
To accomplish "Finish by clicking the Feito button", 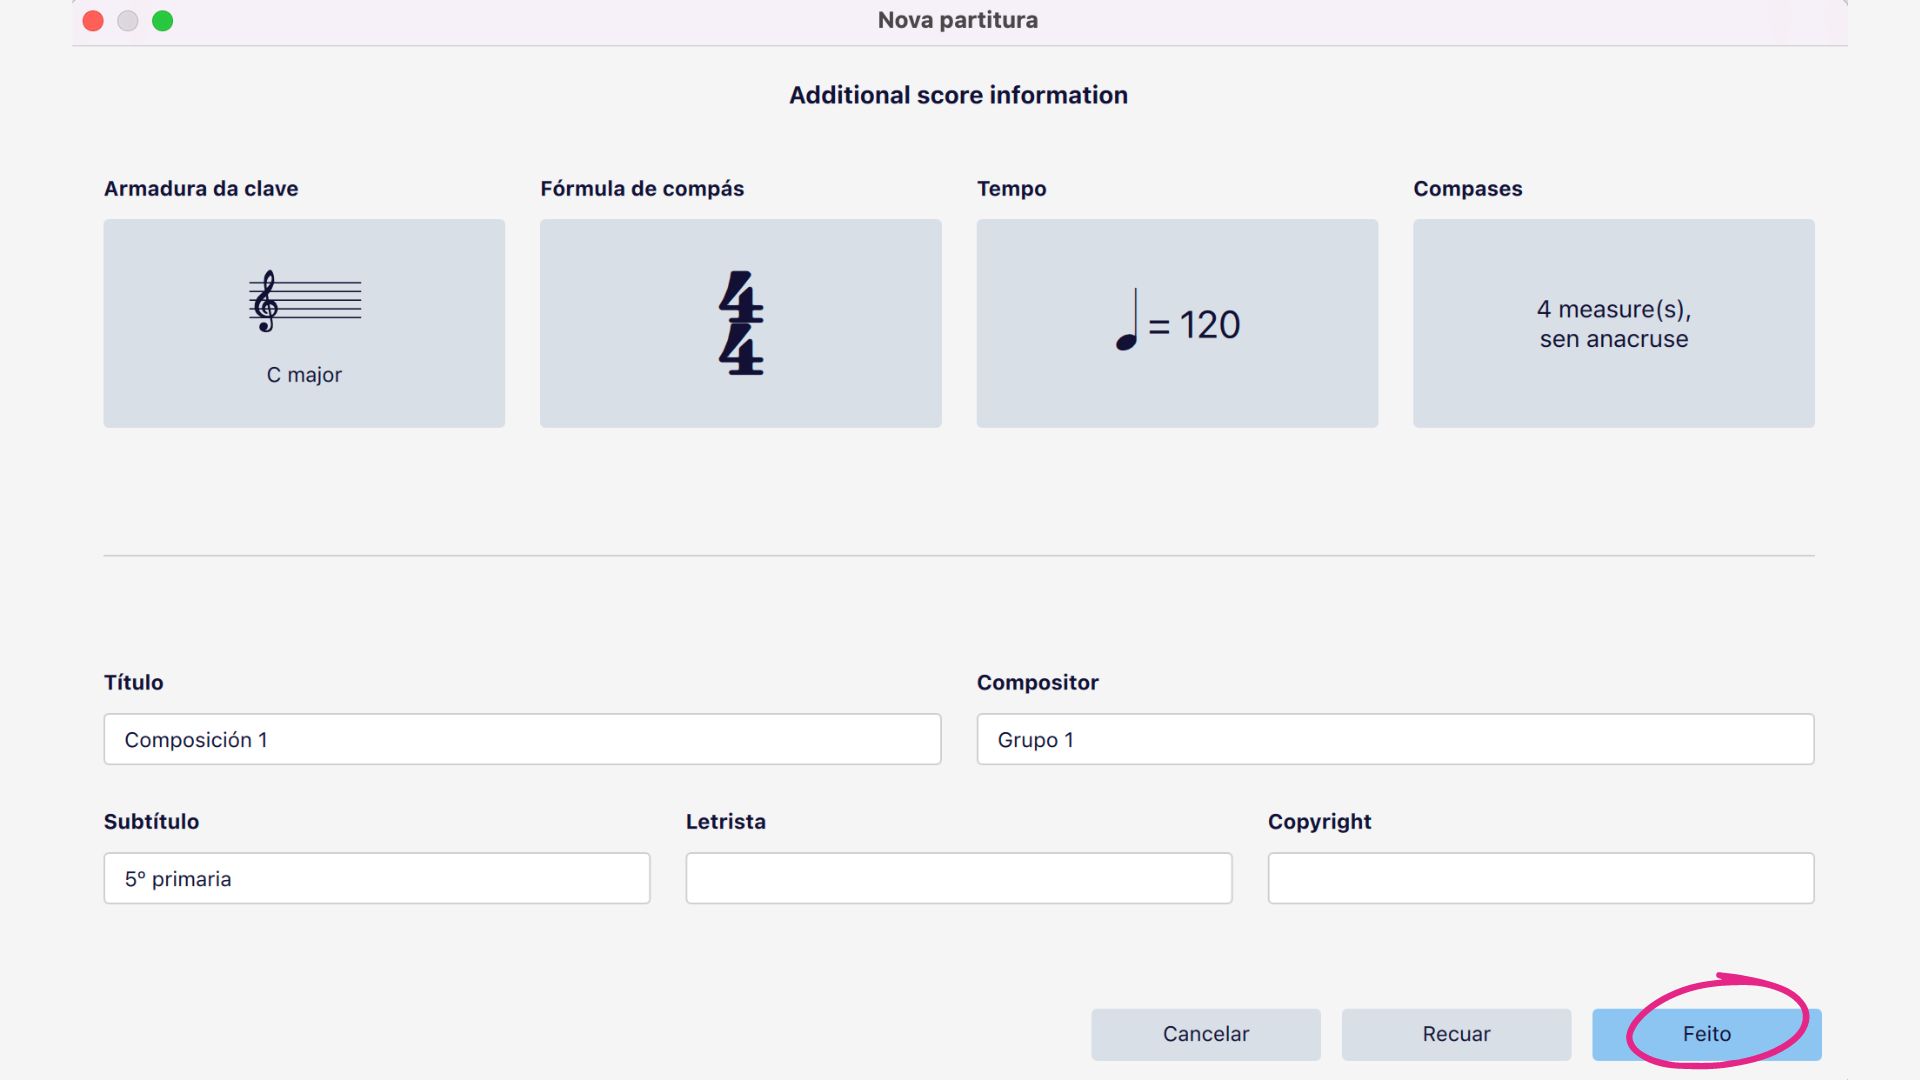I will tap(1706, 1034).
